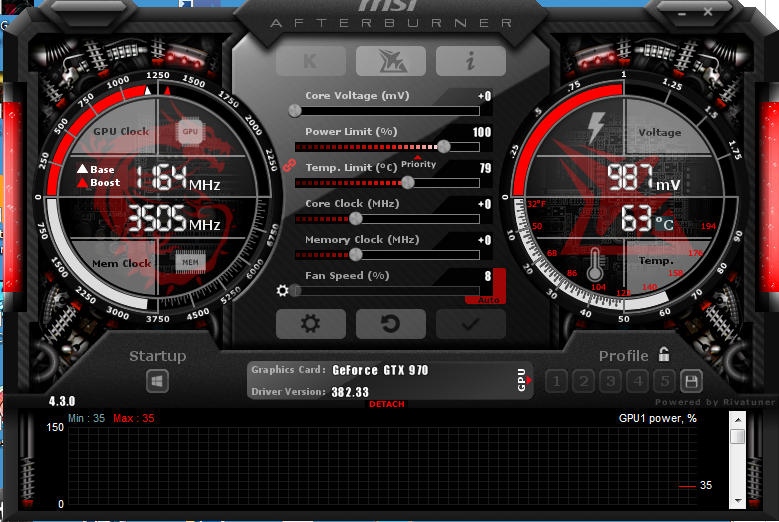
Task: Select profile slot 2
Action: (x=584, y=381)
